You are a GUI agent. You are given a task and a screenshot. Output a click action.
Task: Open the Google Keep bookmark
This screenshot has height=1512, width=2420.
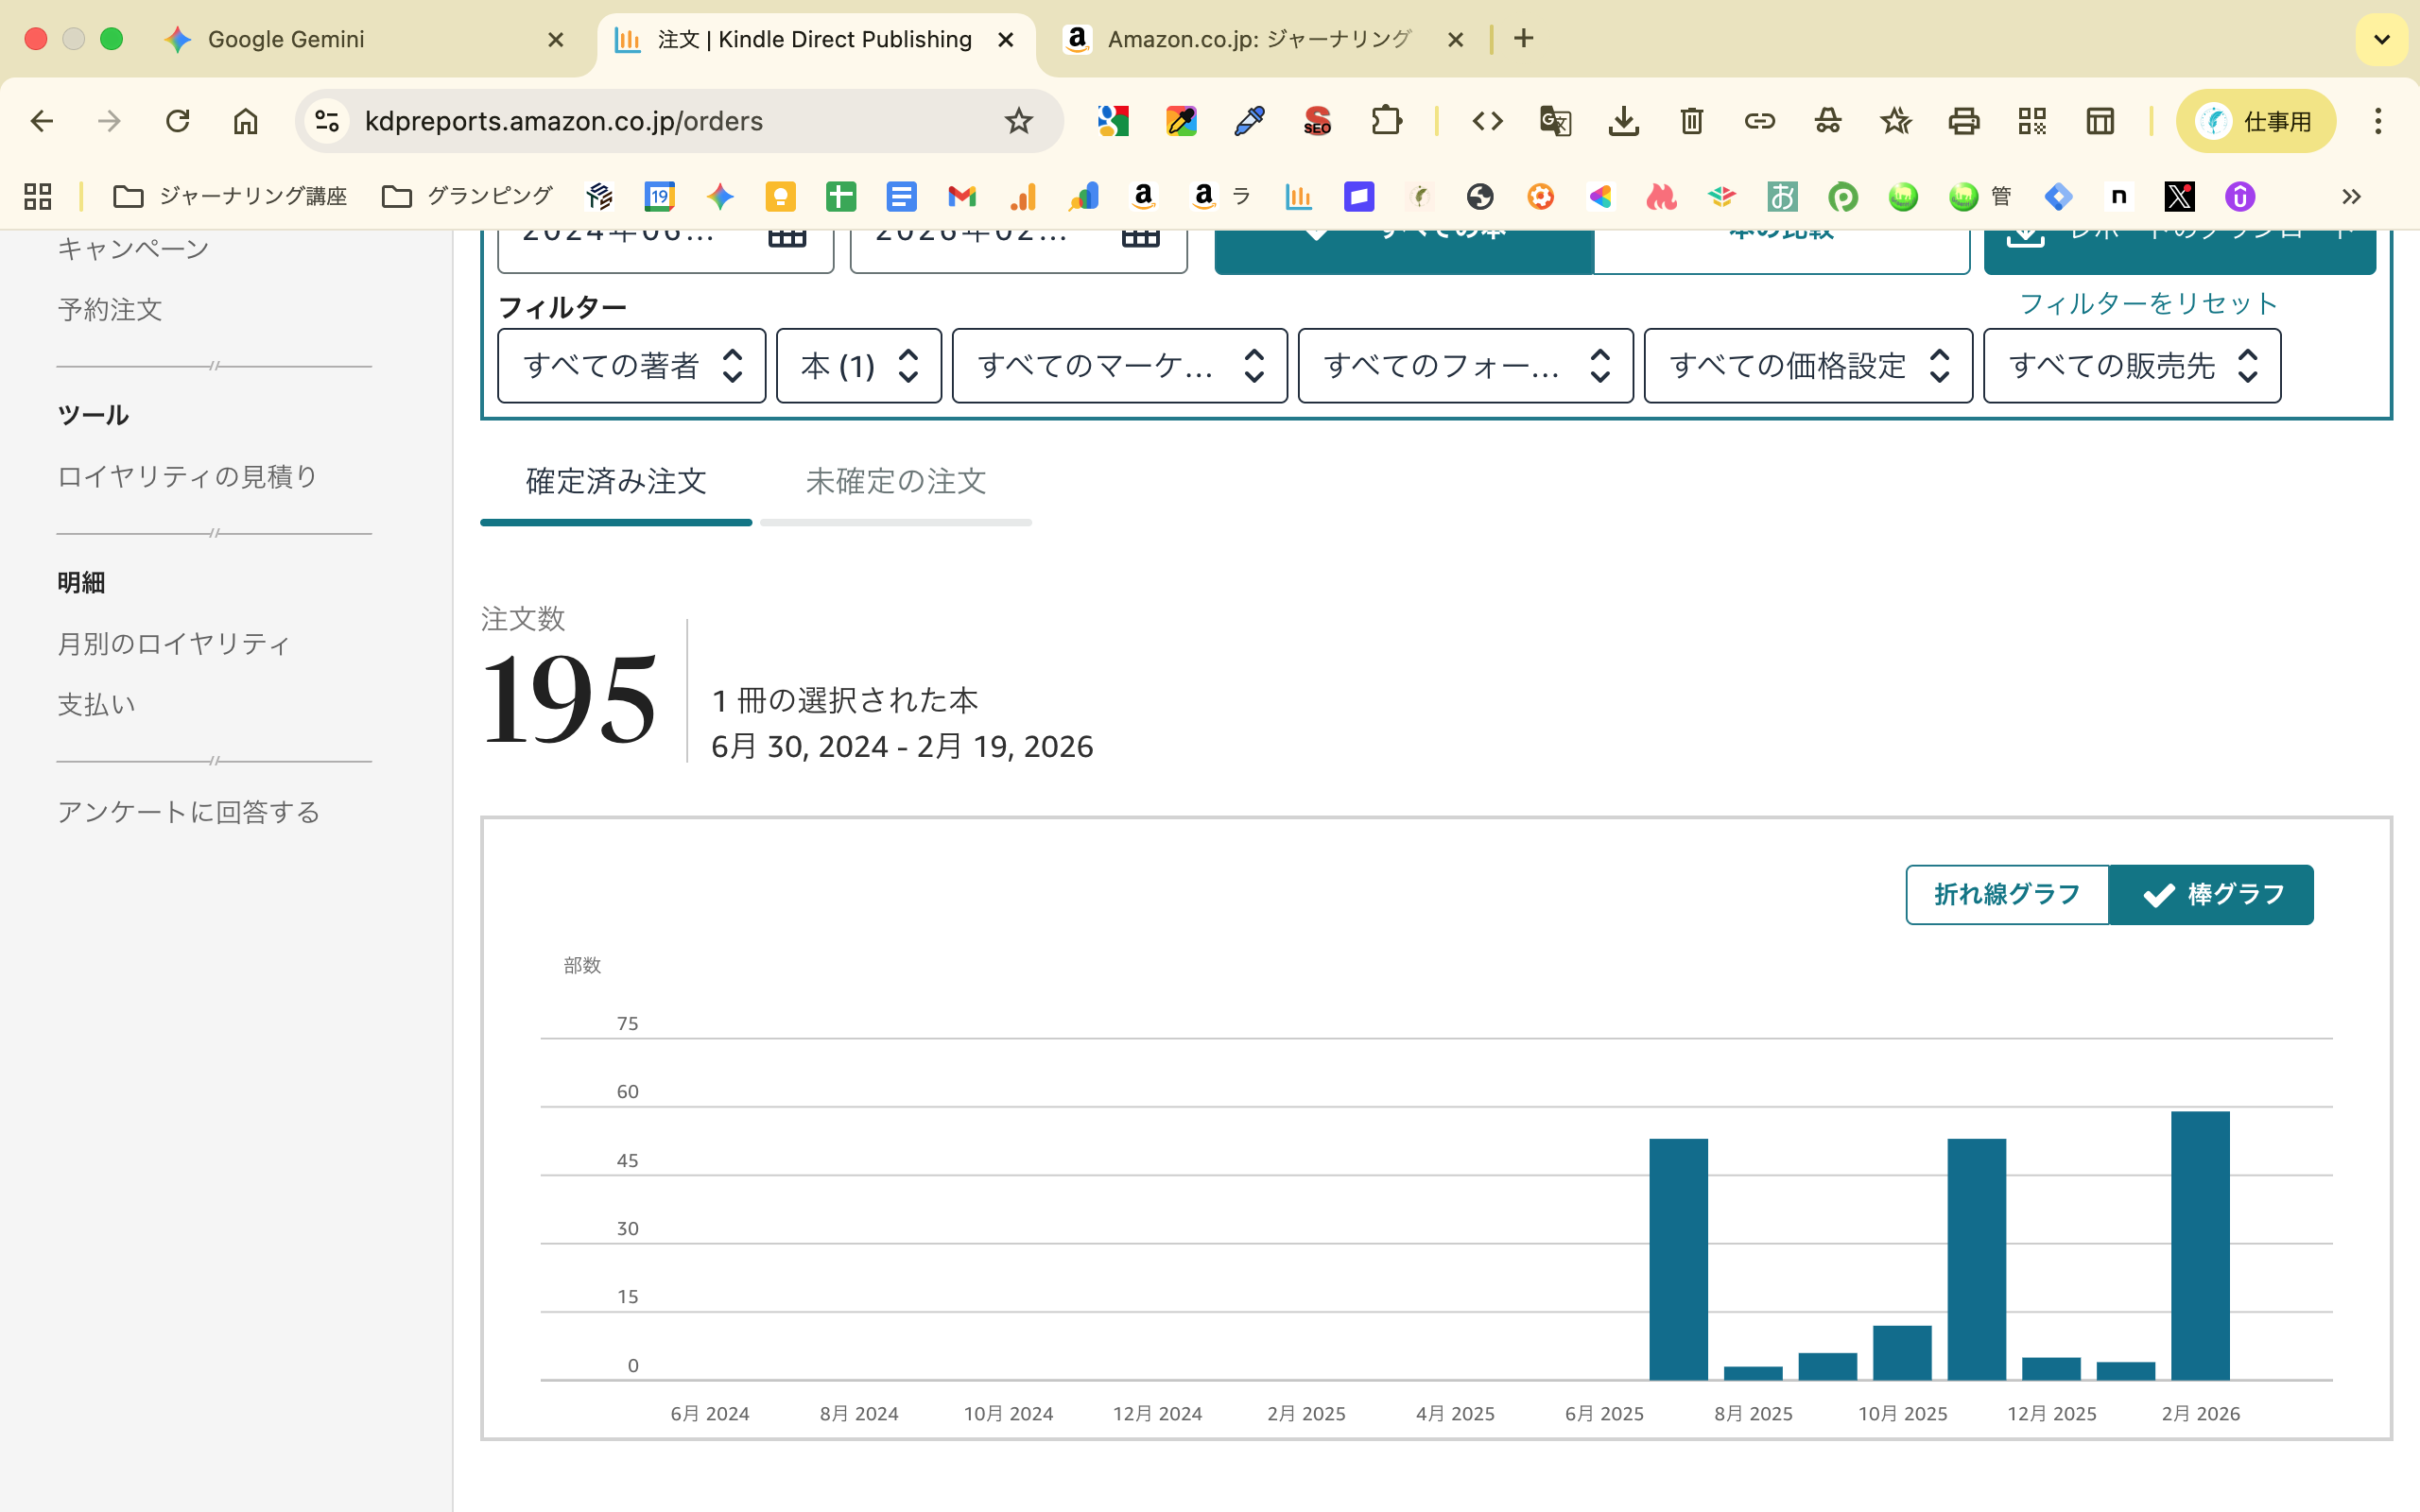click(x=781, y=197)
